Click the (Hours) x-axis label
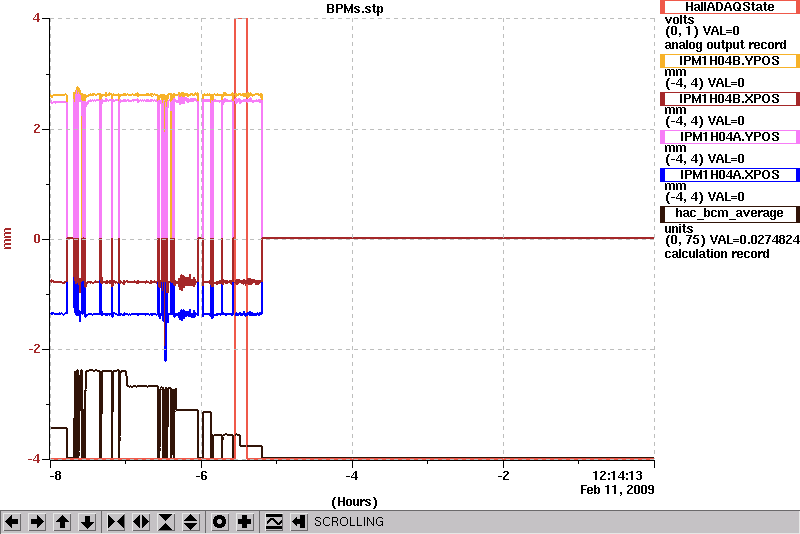 (355, 502)
